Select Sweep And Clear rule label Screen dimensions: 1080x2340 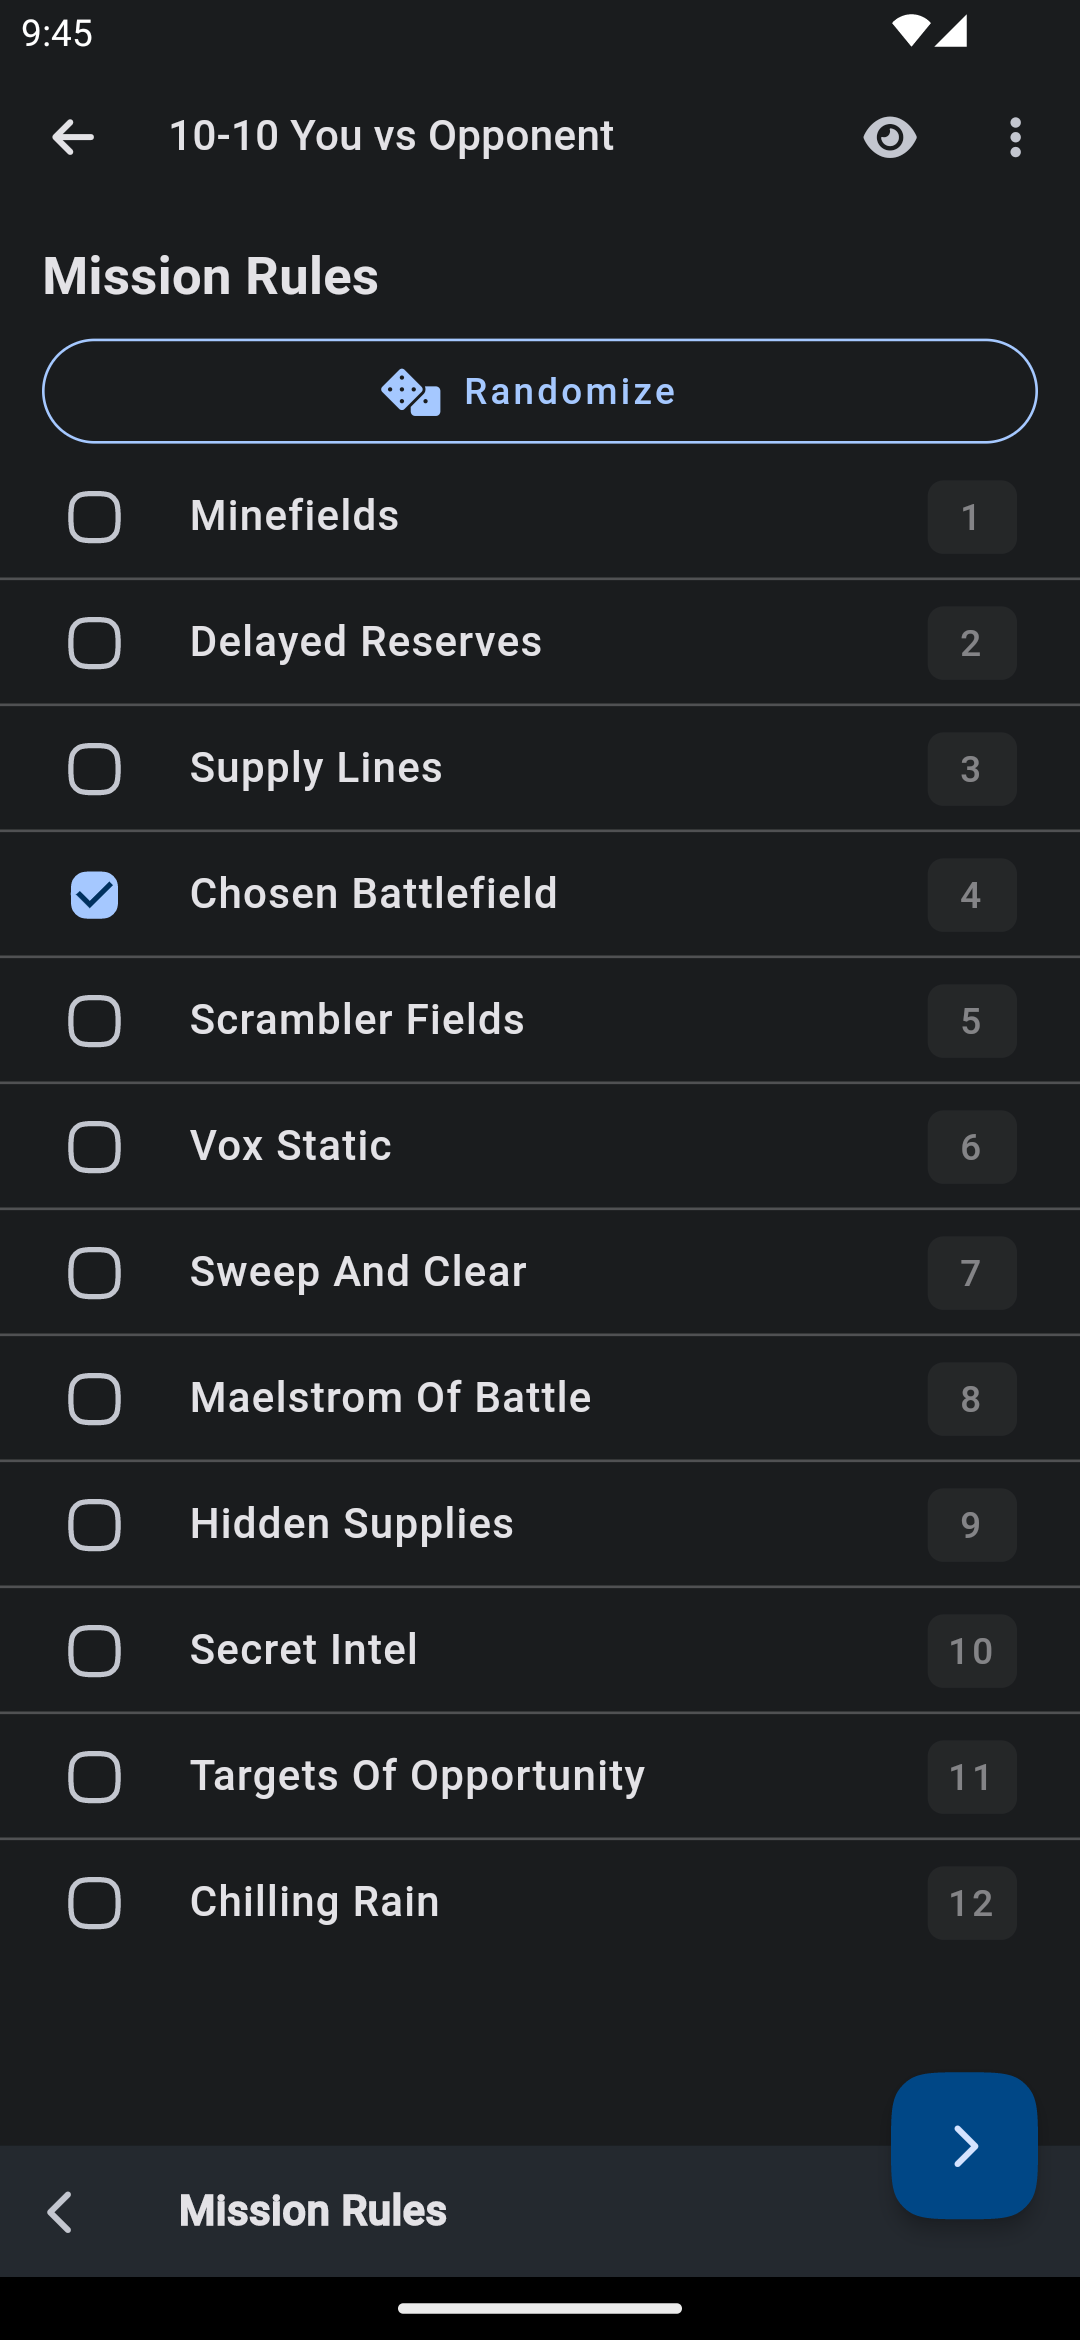[358, 1272]
